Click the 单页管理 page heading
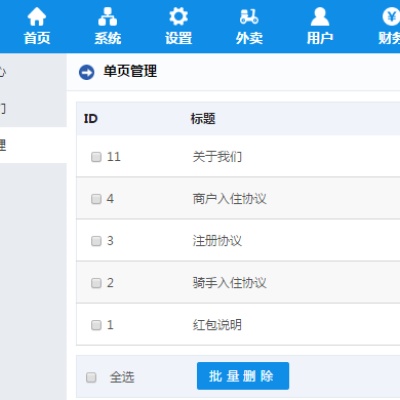400x400 pixels. [x=130, y=71]
